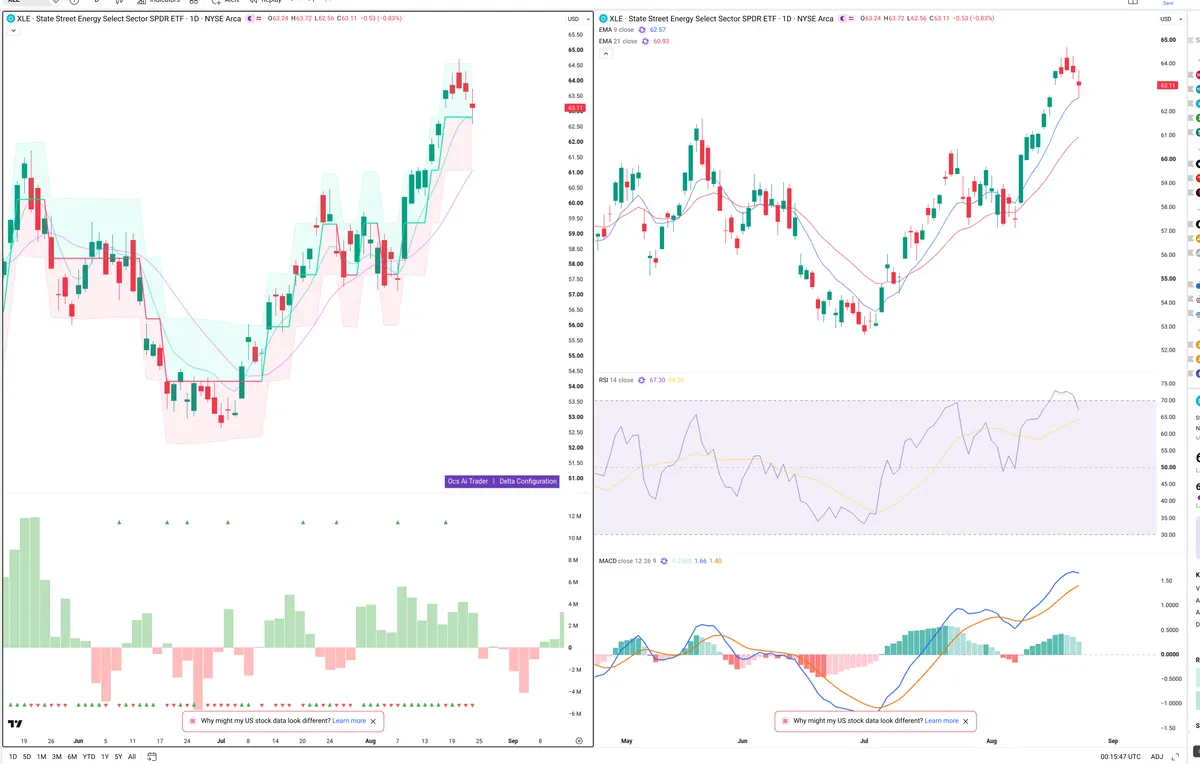Select the 1D date range
This screenshot has height=764, width=1200.
tap(13, 757)
